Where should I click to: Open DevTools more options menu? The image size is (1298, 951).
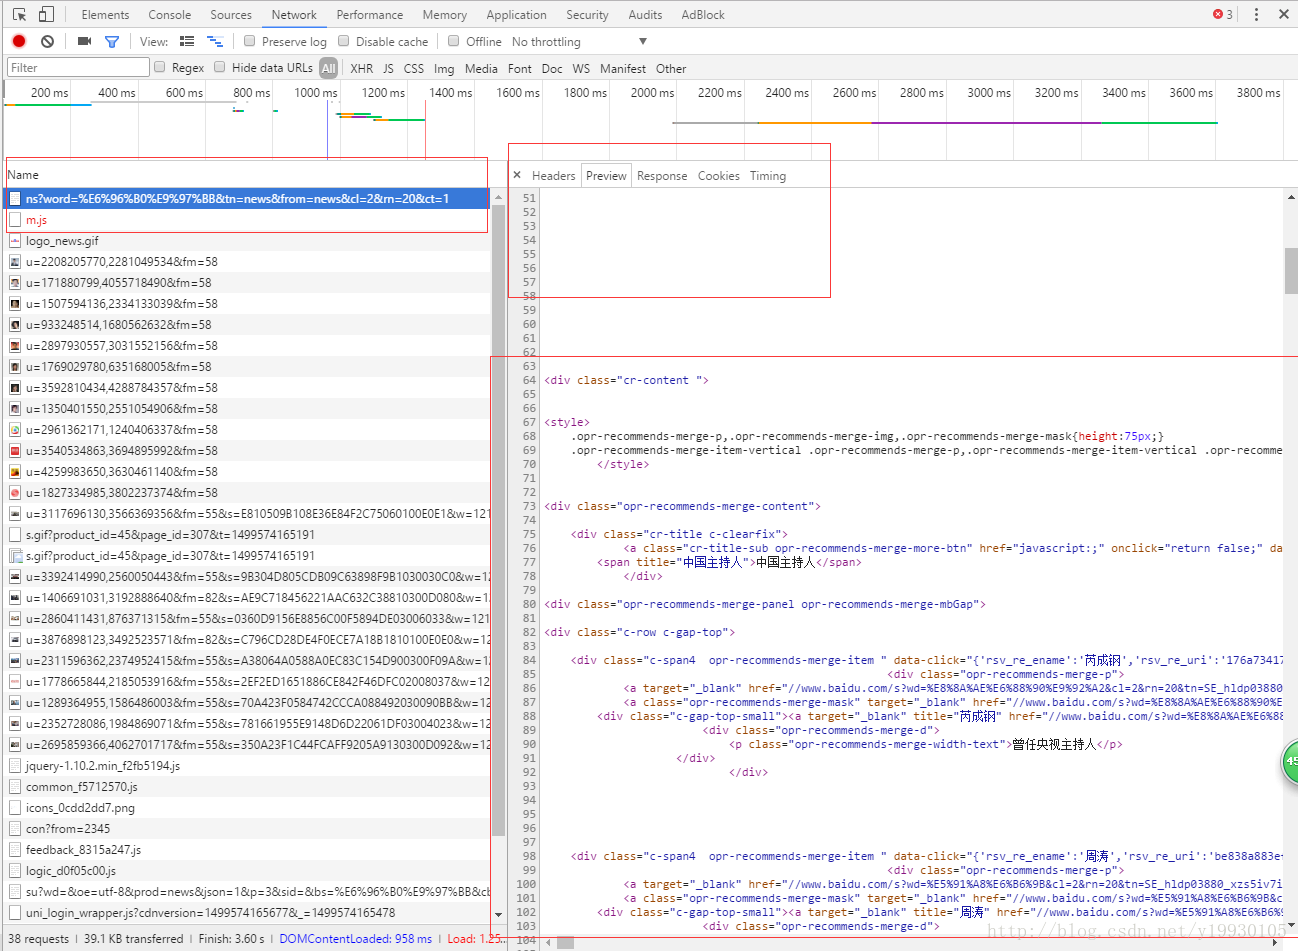[x=1255, y=14]
